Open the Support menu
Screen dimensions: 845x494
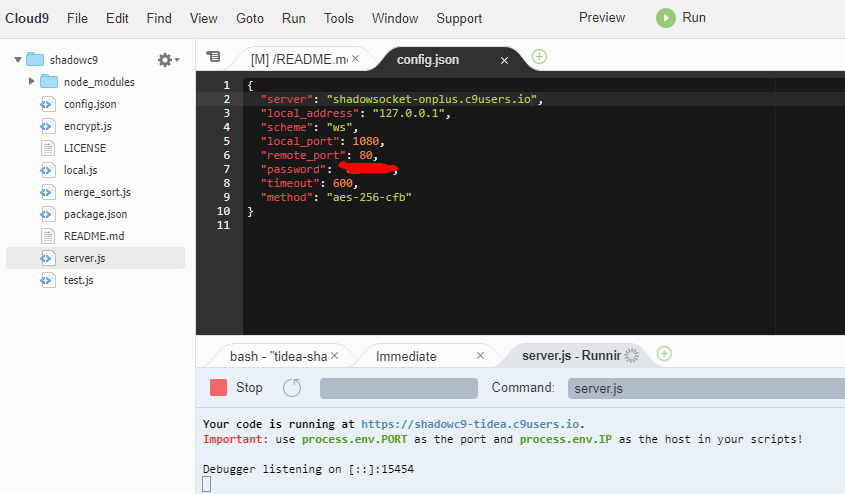click(459, 18)
